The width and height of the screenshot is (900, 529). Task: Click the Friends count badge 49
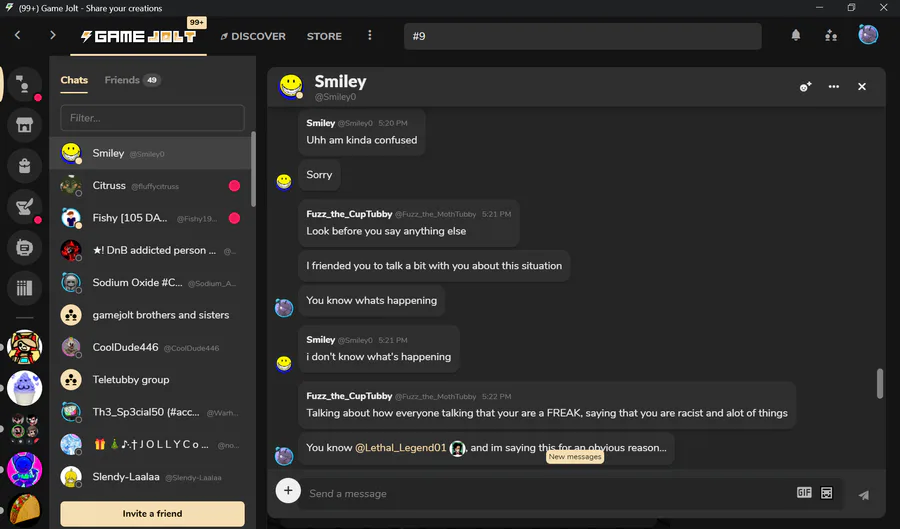tap(152, 80)
